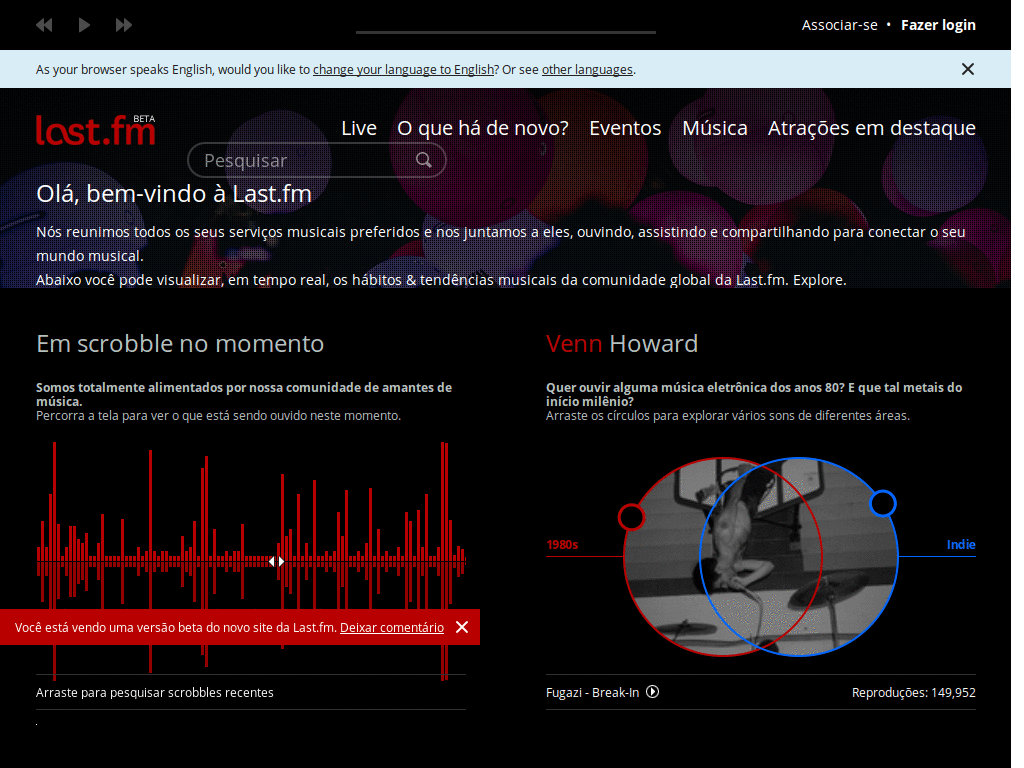This screenshot has height=768, width=1024.
Task: Click the red 1980s circle handle
Action: point(631,517)
